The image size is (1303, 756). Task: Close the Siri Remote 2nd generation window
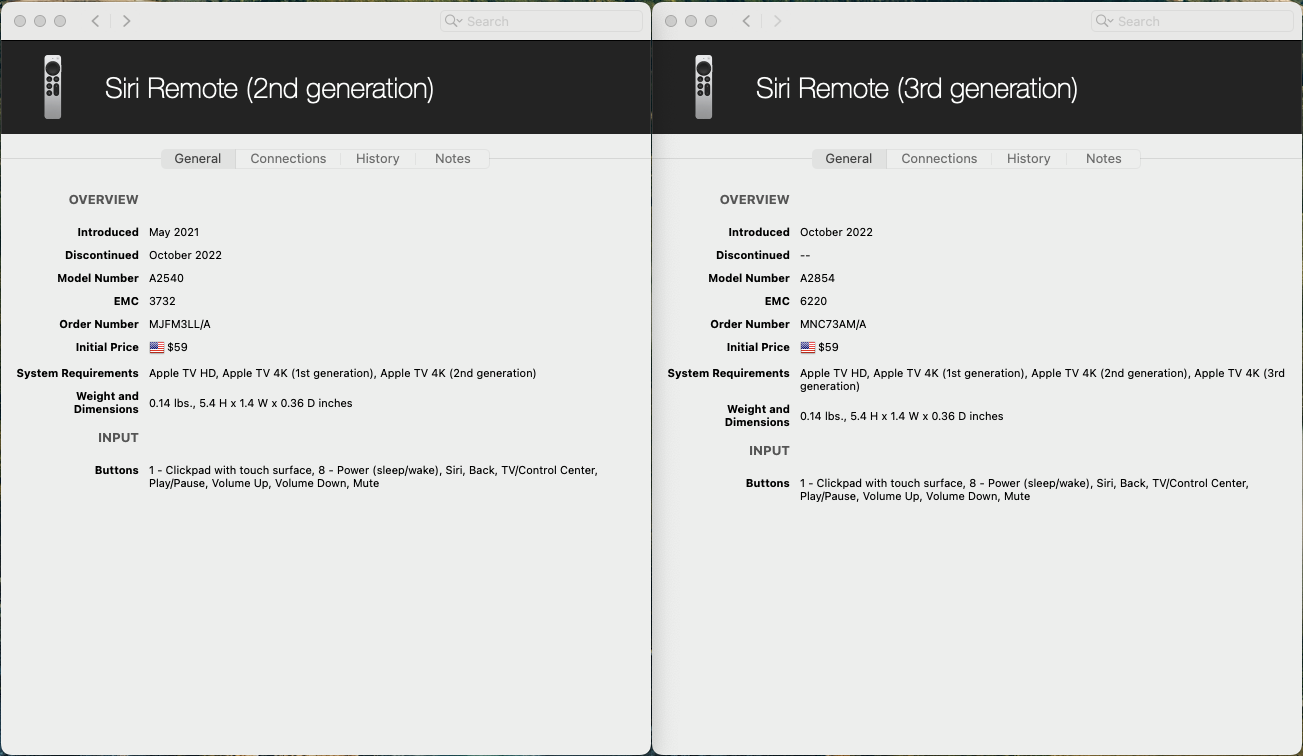point(20,21)
